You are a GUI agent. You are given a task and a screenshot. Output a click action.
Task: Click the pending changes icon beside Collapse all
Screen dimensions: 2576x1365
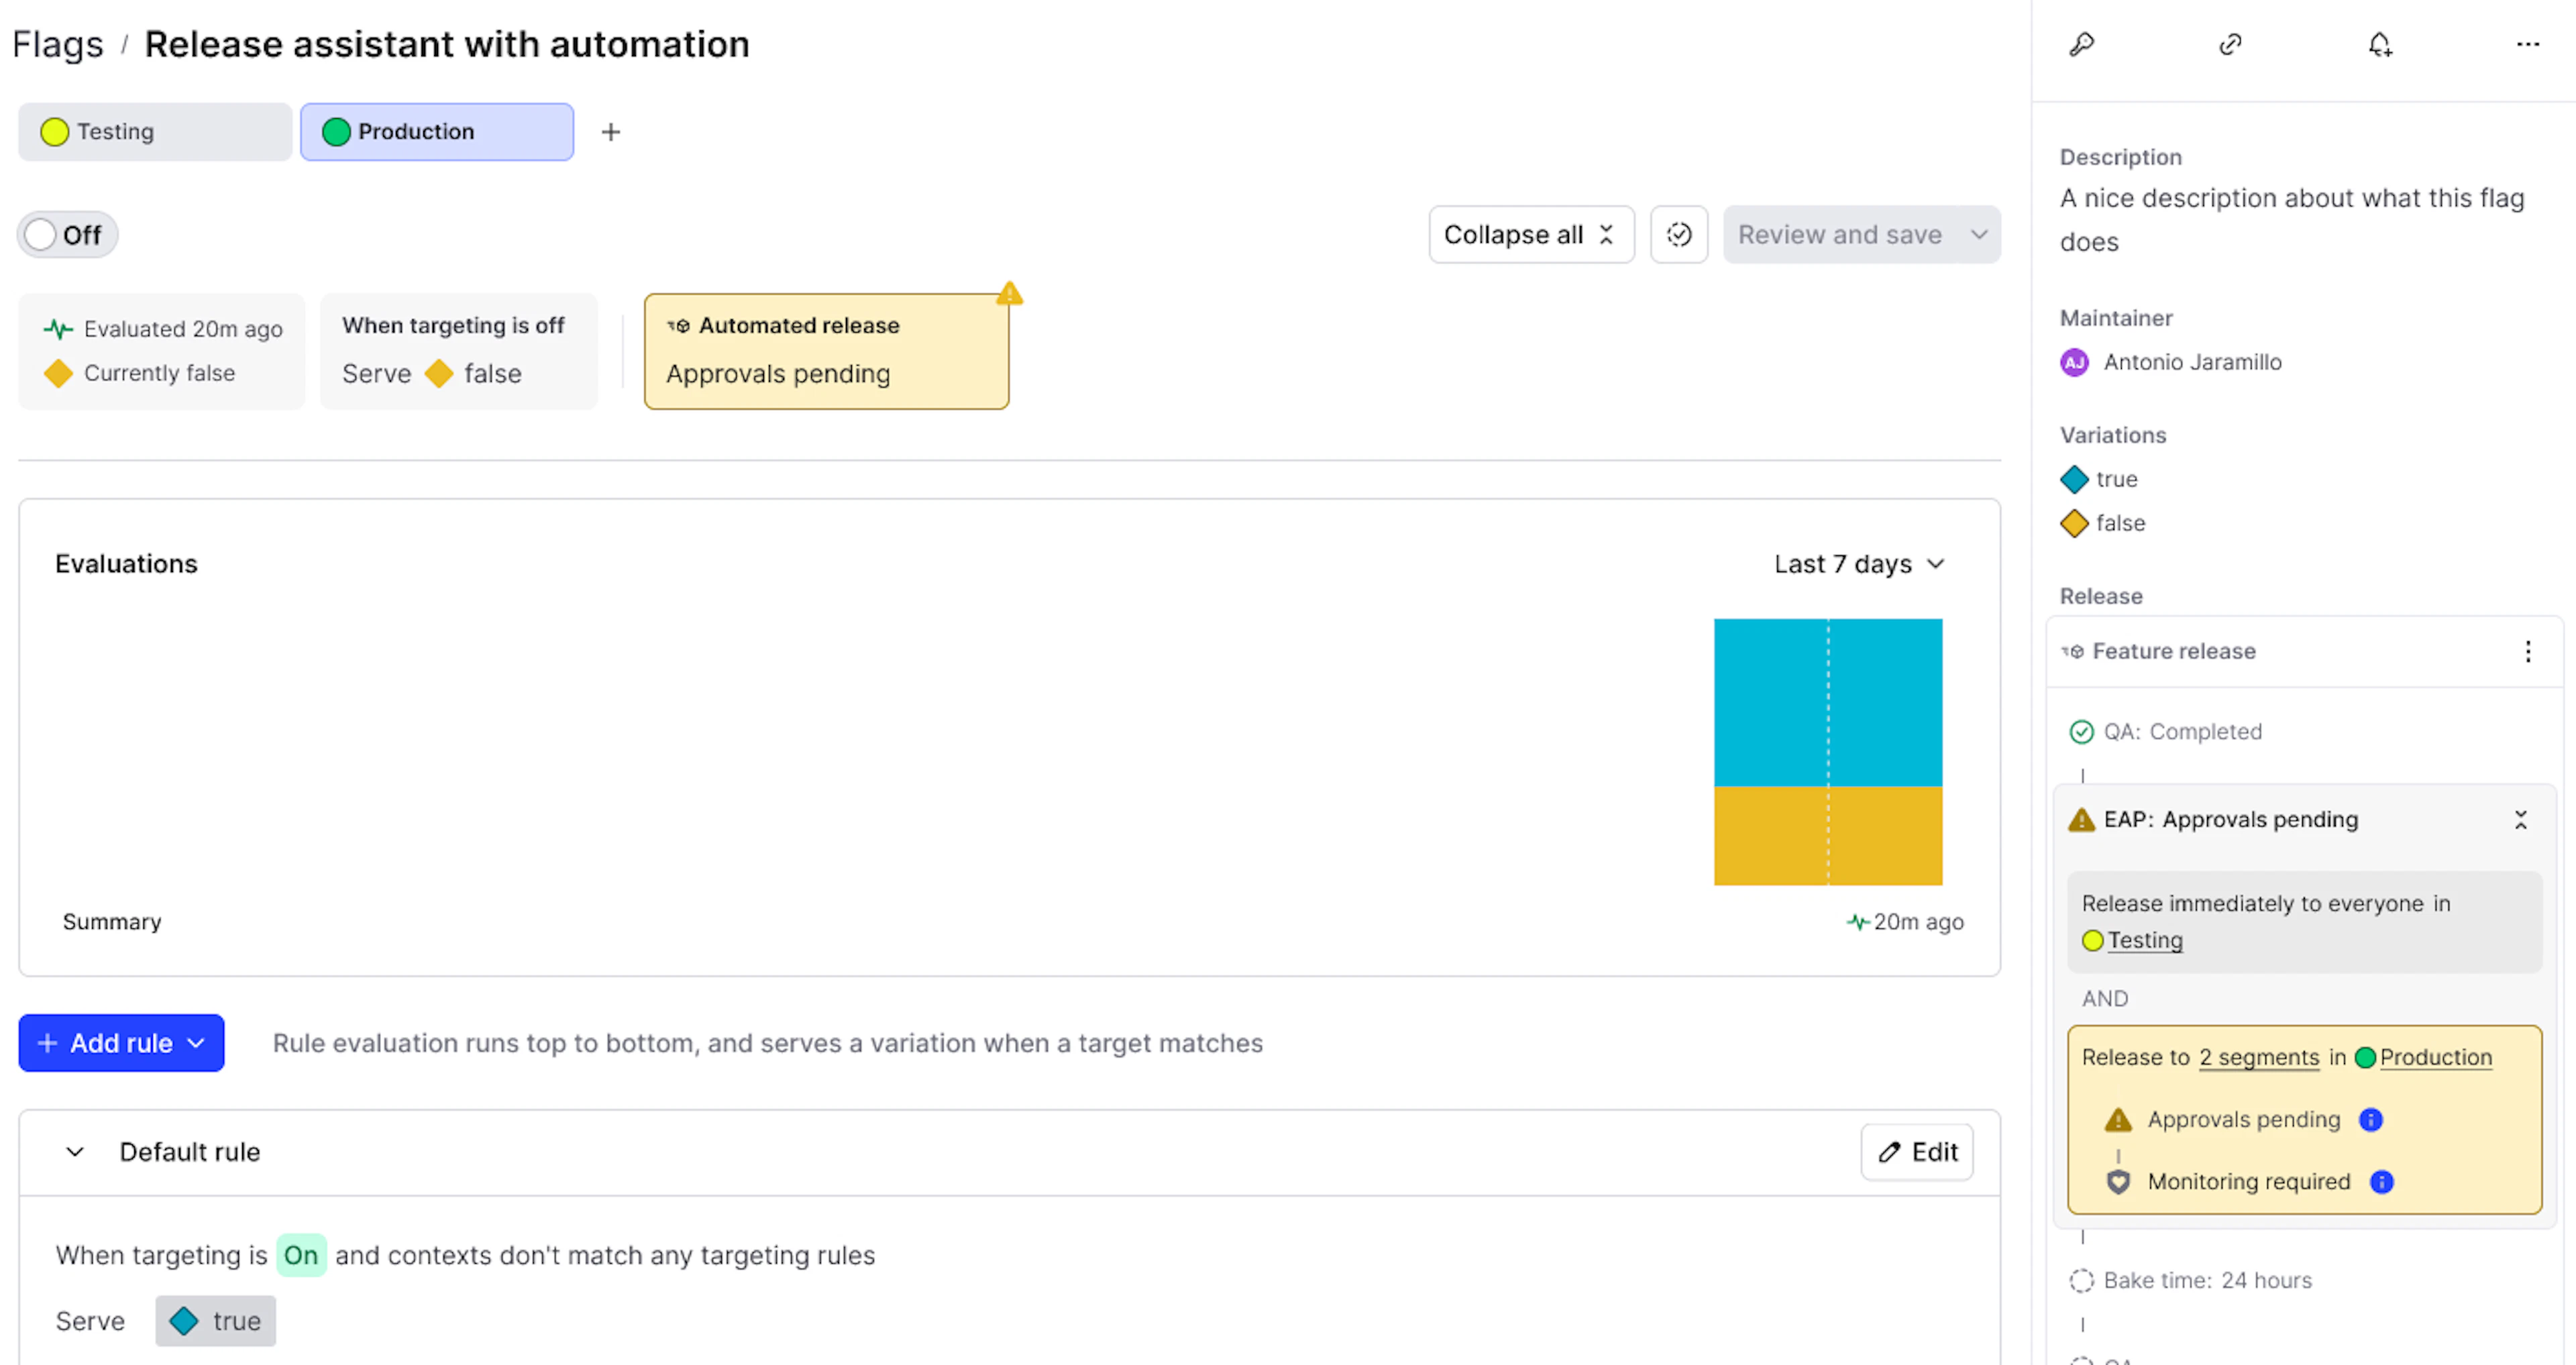1678,235
